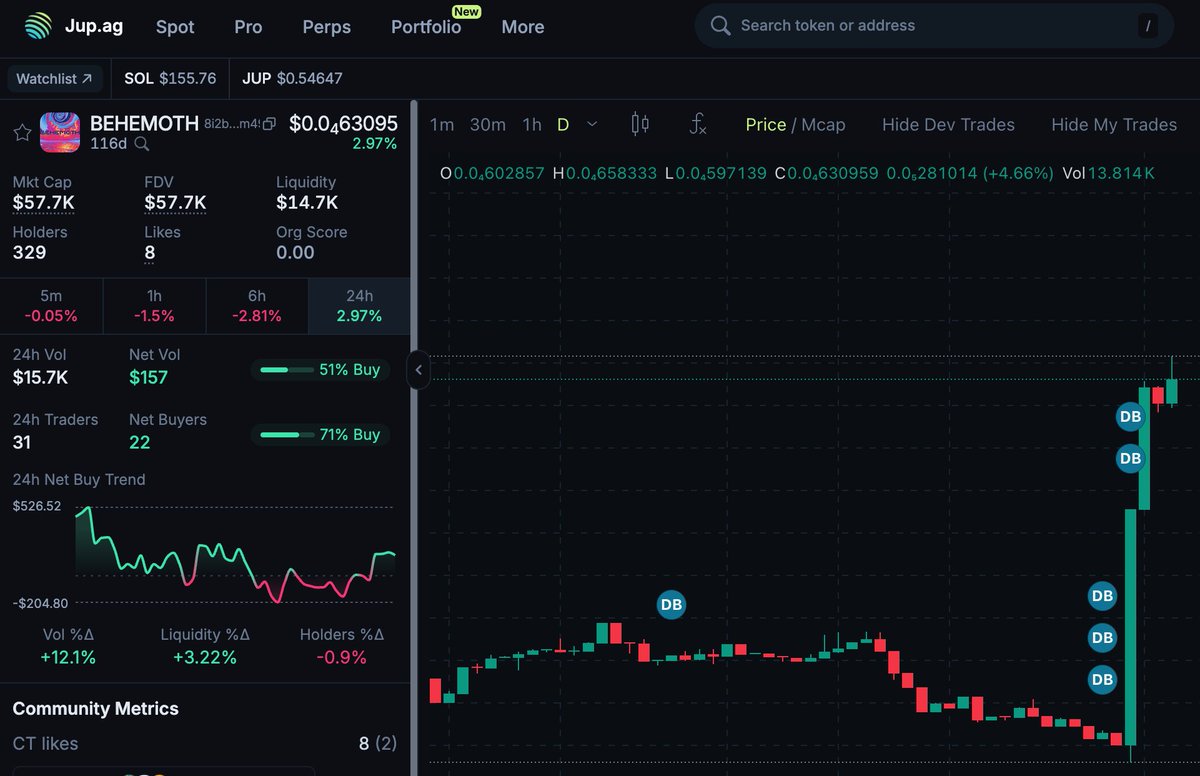Select the 6h stats tab
This screenshot has height=776, width=1200.
pyautogui.click(x=257, y=306)
